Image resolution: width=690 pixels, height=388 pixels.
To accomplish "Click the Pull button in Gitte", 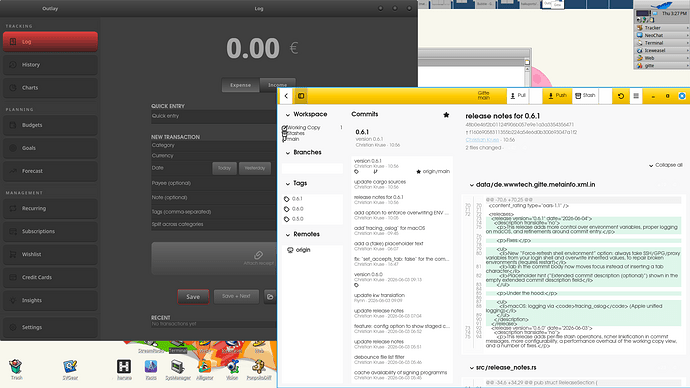I will click(x=518, y=95).
